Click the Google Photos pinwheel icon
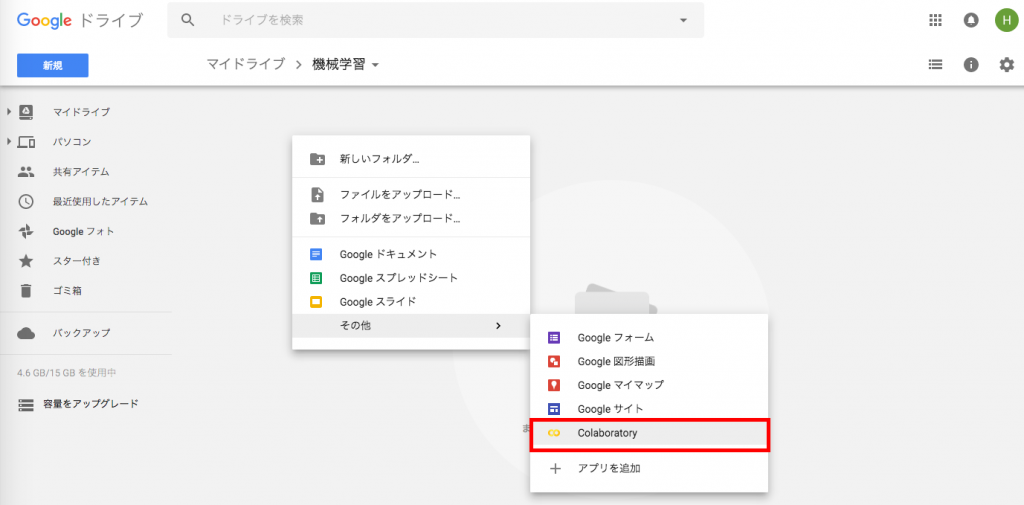The height and width of the screenshot is (505, 1024). click(x=26, y=231)
